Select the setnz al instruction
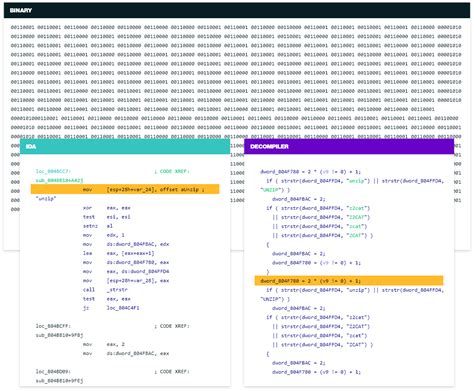This screenshot has height=391, width=474. coord(98,226)
